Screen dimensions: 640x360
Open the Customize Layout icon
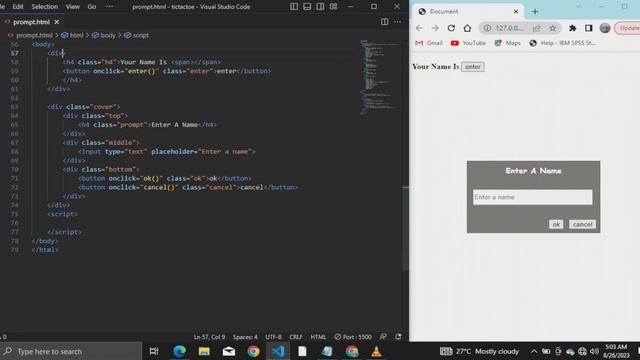333,7
